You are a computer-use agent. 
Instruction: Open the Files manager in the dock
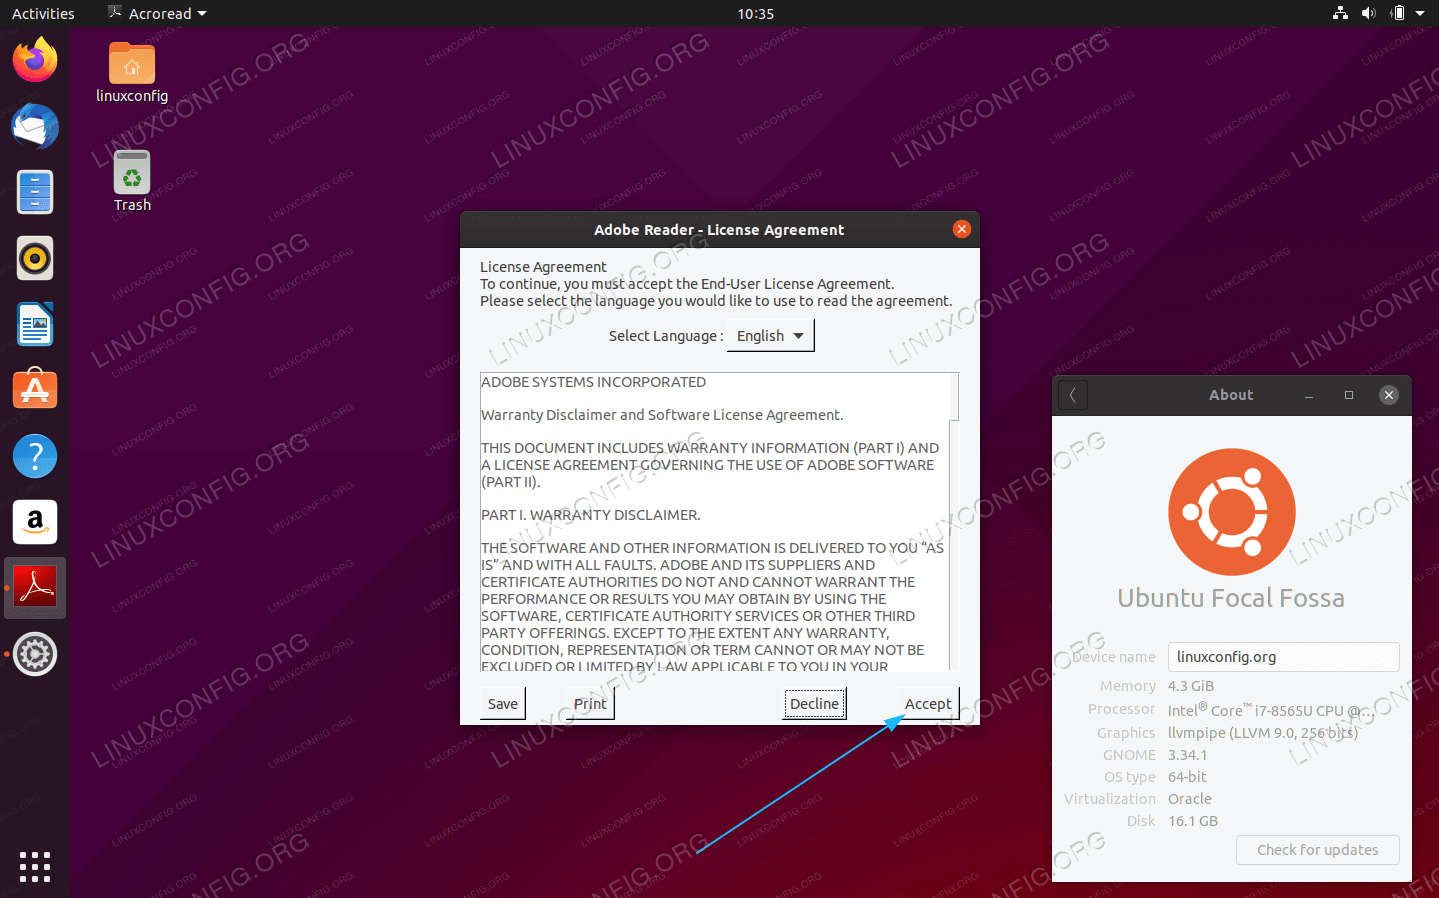point(35,192)
